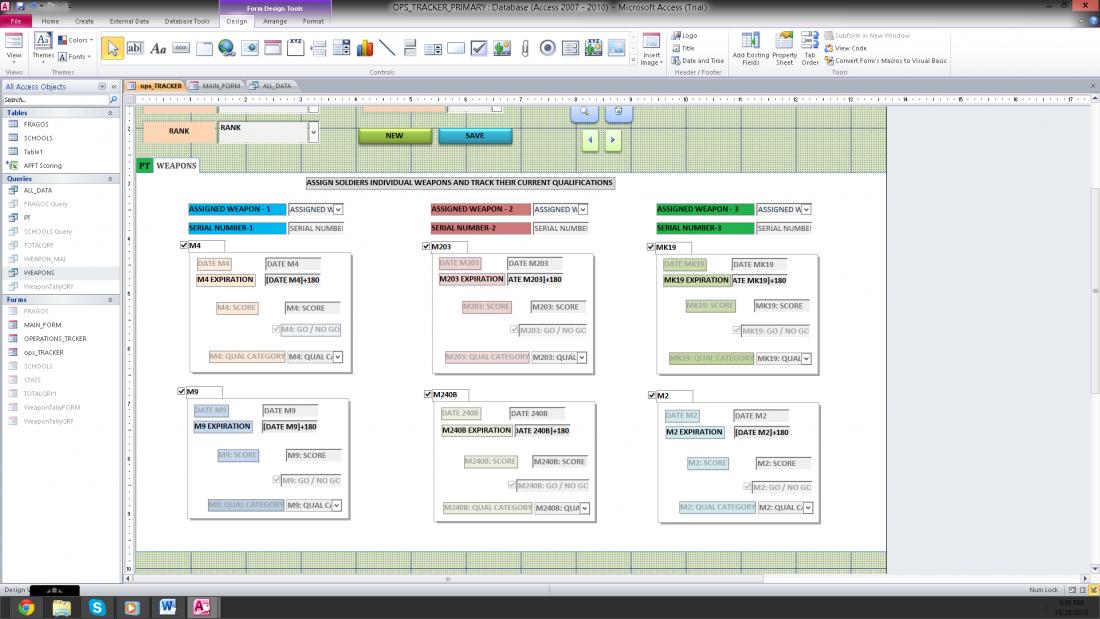The height and width of the screenshot is (619, 1100).
Task: Open Assigned Weapon 1 dropdown arrow
Action: click(338, 209)
